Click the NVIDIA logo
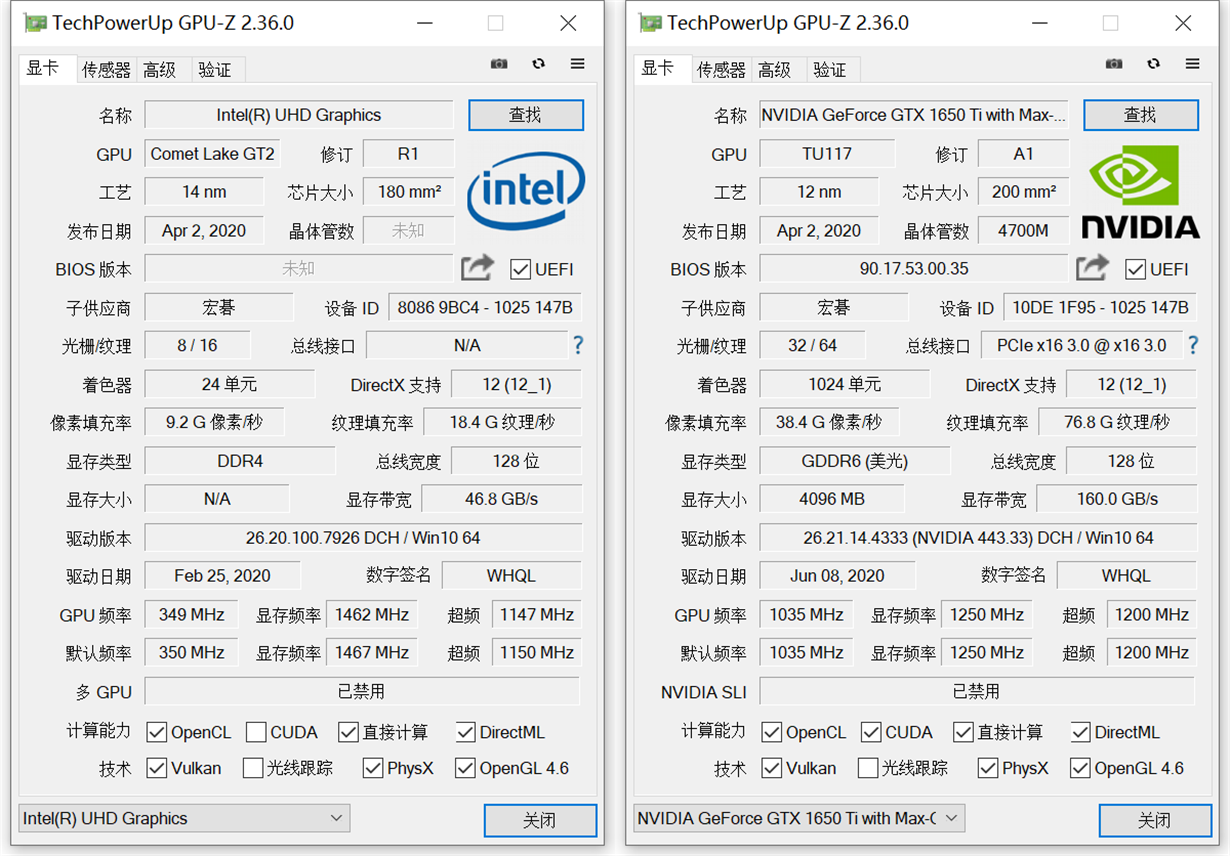 1141,192
